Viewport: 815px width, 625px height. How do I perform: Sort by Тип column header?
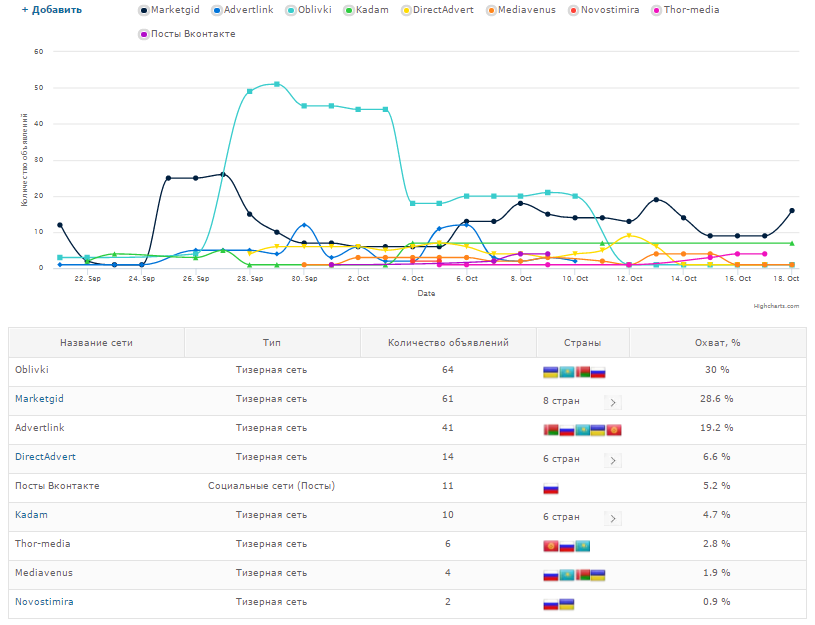(x=272, y=343)
